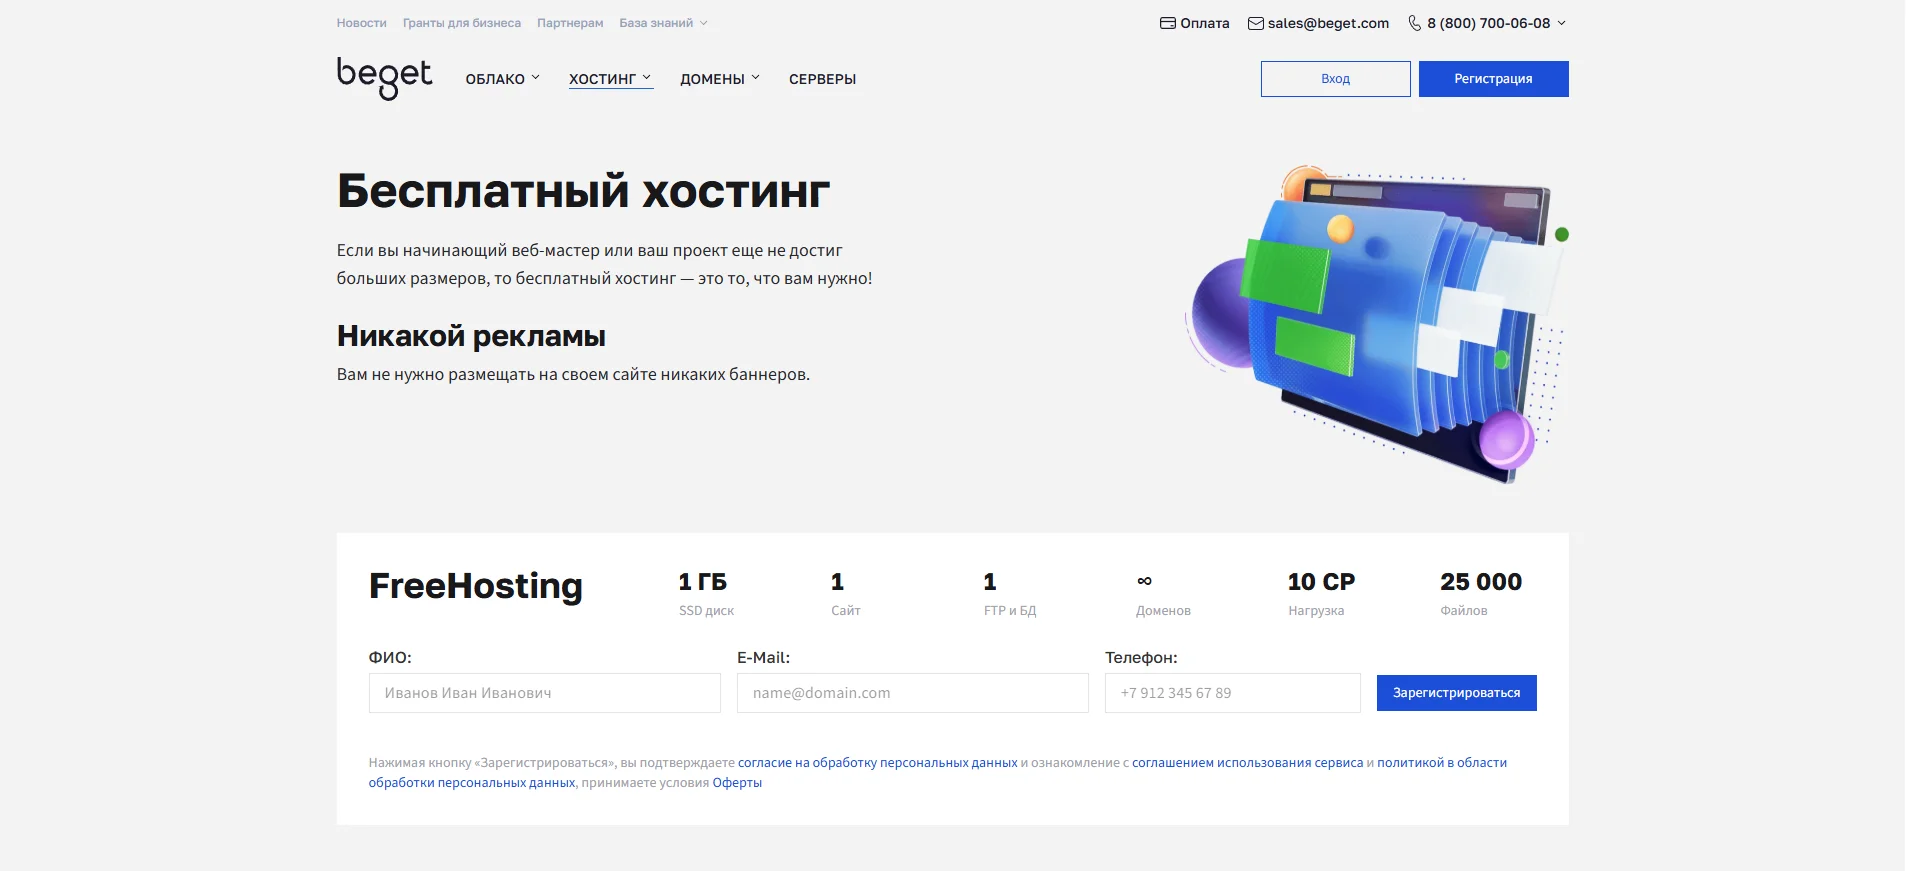The image size is (1906, 871).
Task: Open the ОБЛАКО menu chevron
Action: click(536, 78)
